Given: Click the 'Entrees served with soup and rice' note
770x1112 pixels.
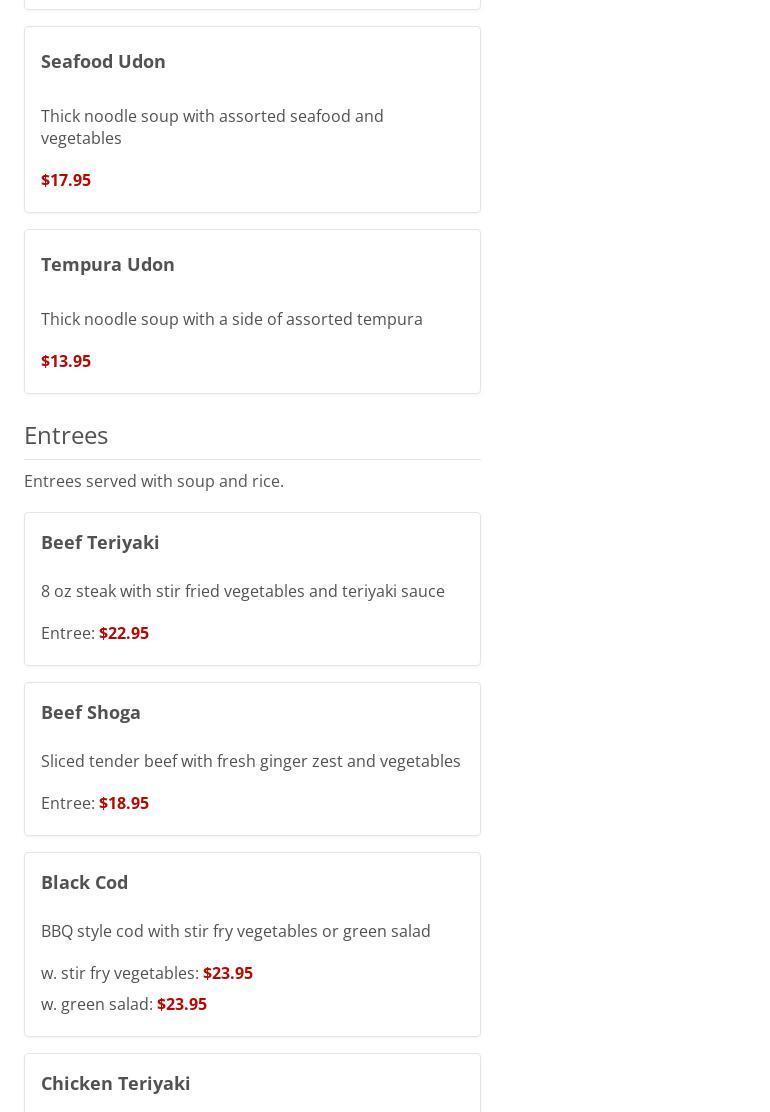Looking at the screenshot, I should pos(154,481).
